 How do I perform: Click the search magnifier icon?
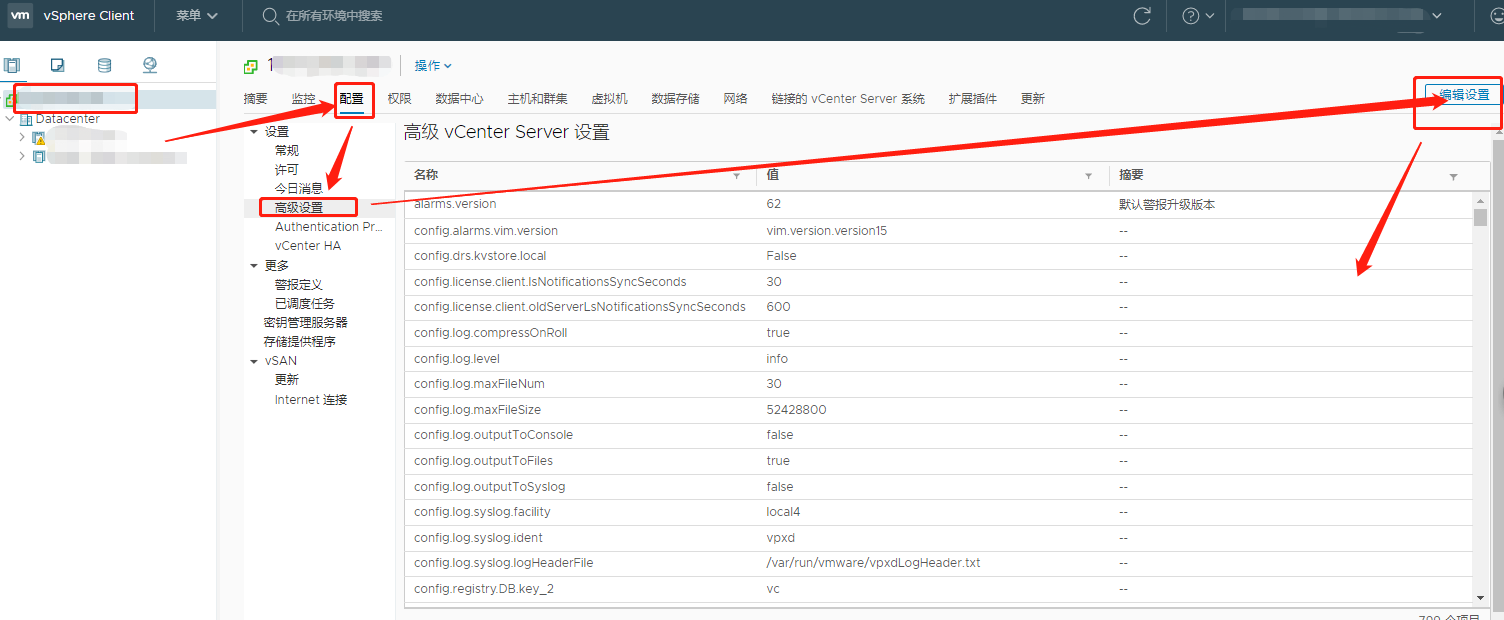[270, 16]
